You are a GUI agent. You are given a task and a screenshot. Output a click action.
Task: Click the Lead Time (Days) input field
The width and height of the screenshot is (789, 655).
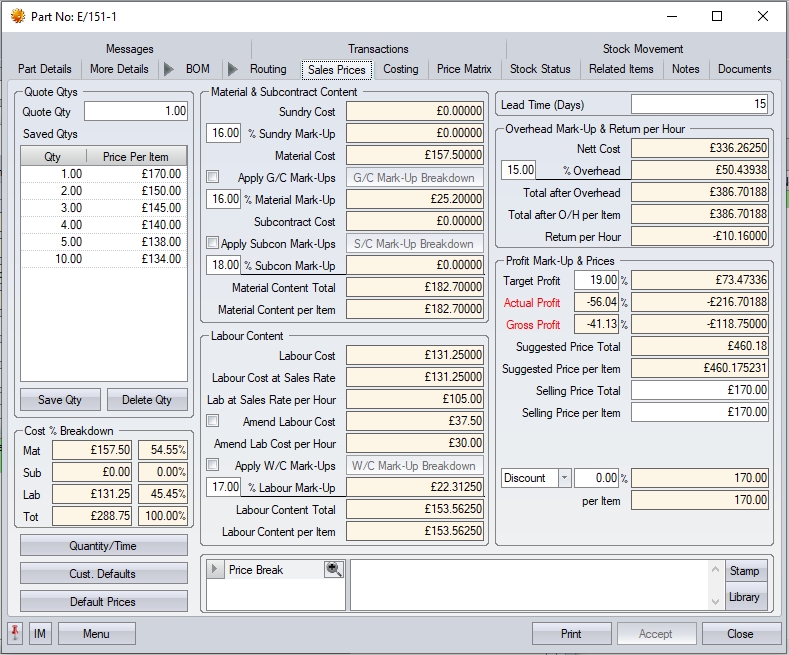click(699, 104)
